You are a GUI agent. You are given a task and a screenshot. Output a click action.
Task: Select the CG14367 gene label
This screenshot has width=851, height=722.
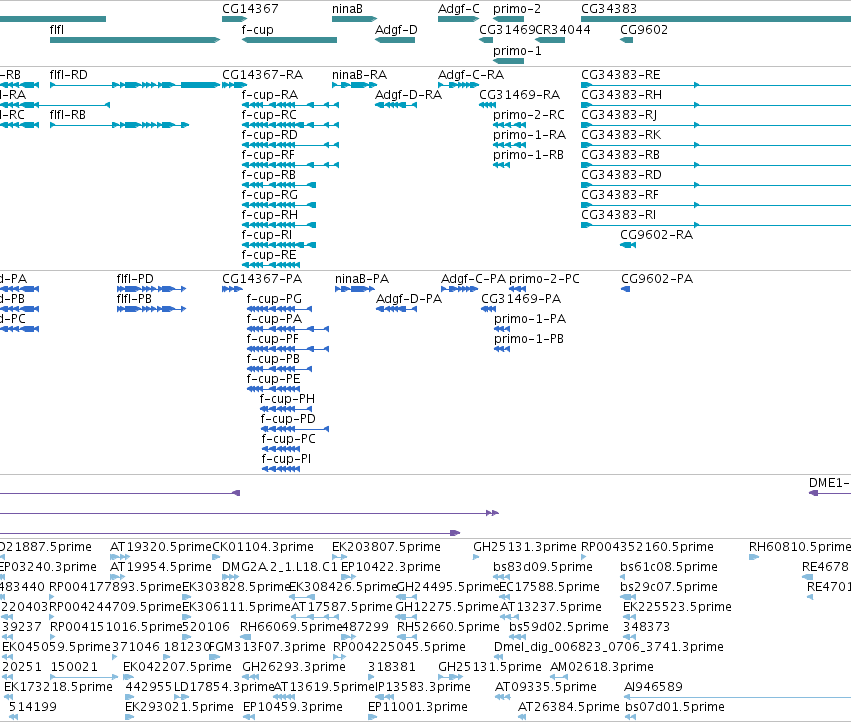point(250,9)
